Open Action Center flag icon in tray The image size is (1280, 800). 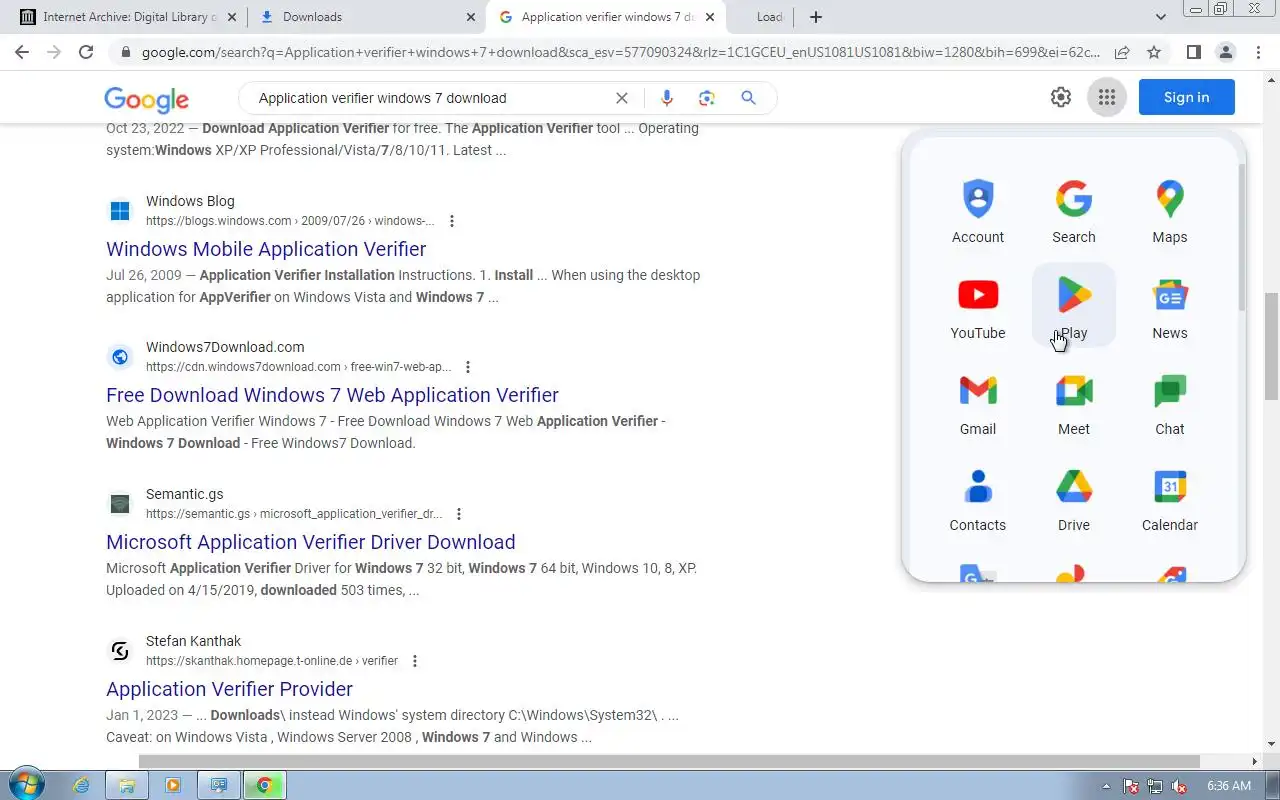tap(1131, 786)
